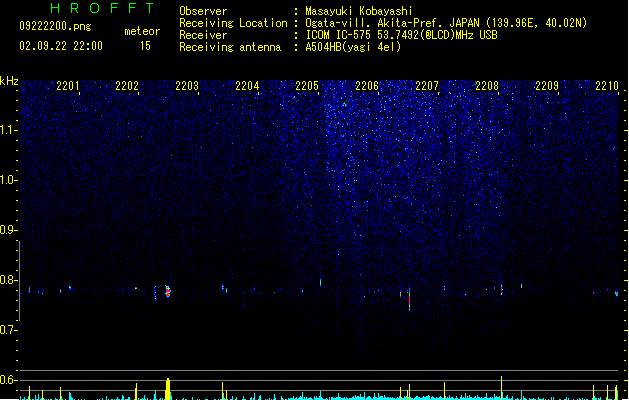Click the 2209 time marker
This screenshot has width=629, height=400.
[547, 85]
